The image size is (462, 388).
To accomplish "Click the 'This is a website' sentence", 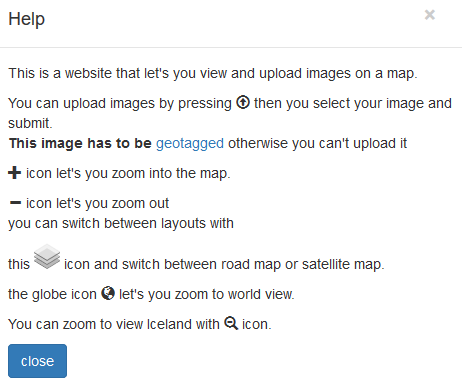I will 213,73.
